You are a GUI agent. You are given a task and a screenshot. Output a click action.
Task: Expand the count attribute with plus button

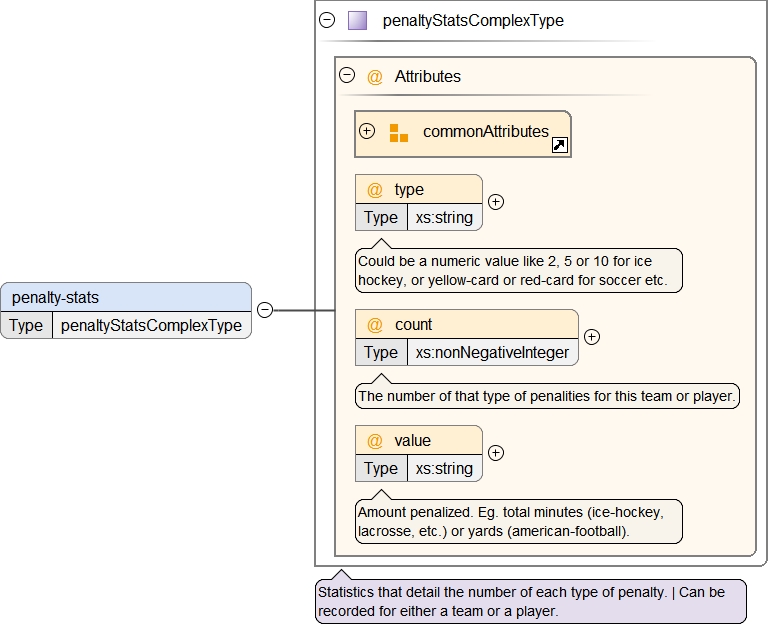[x=591, y=337]
